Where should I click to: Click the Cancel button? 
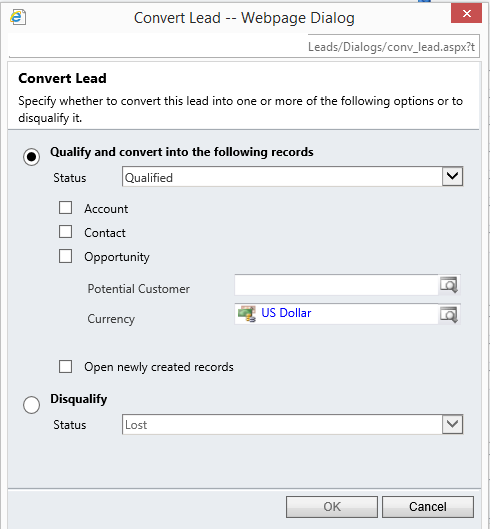pyautogui.click(x=428, y=507)
